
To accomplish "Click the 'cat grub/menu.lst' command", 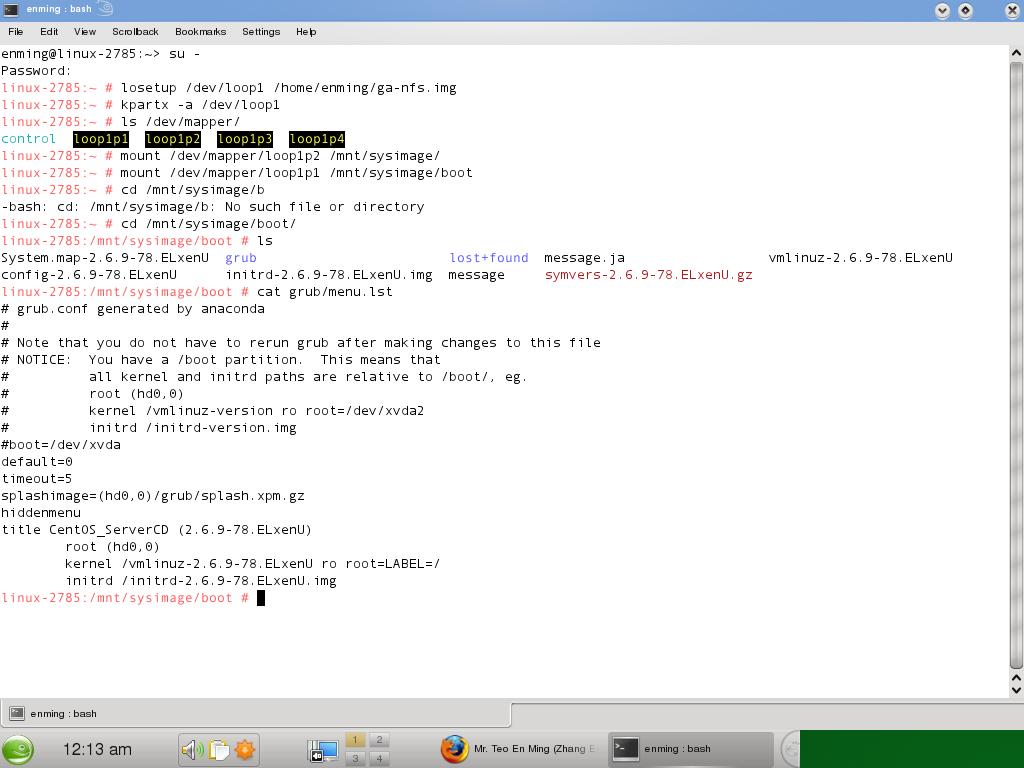I will pyautogui.click(x=325, y=292).
